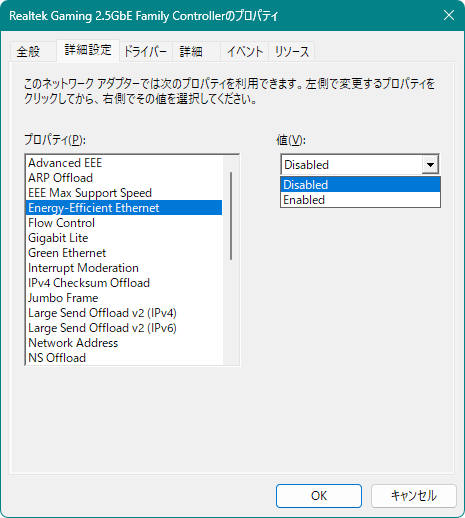Open the リソース tab
Viewport: 465px width, 518px height.
292,51
